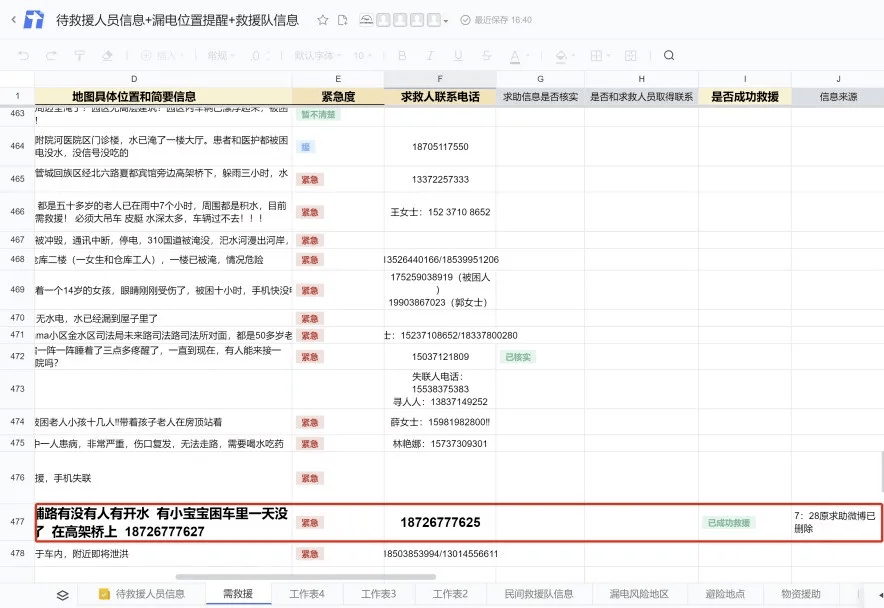The width and height of the screenshot is (884, 608).
Task: Open the 常规 number format dropdown
Action: 221,55
